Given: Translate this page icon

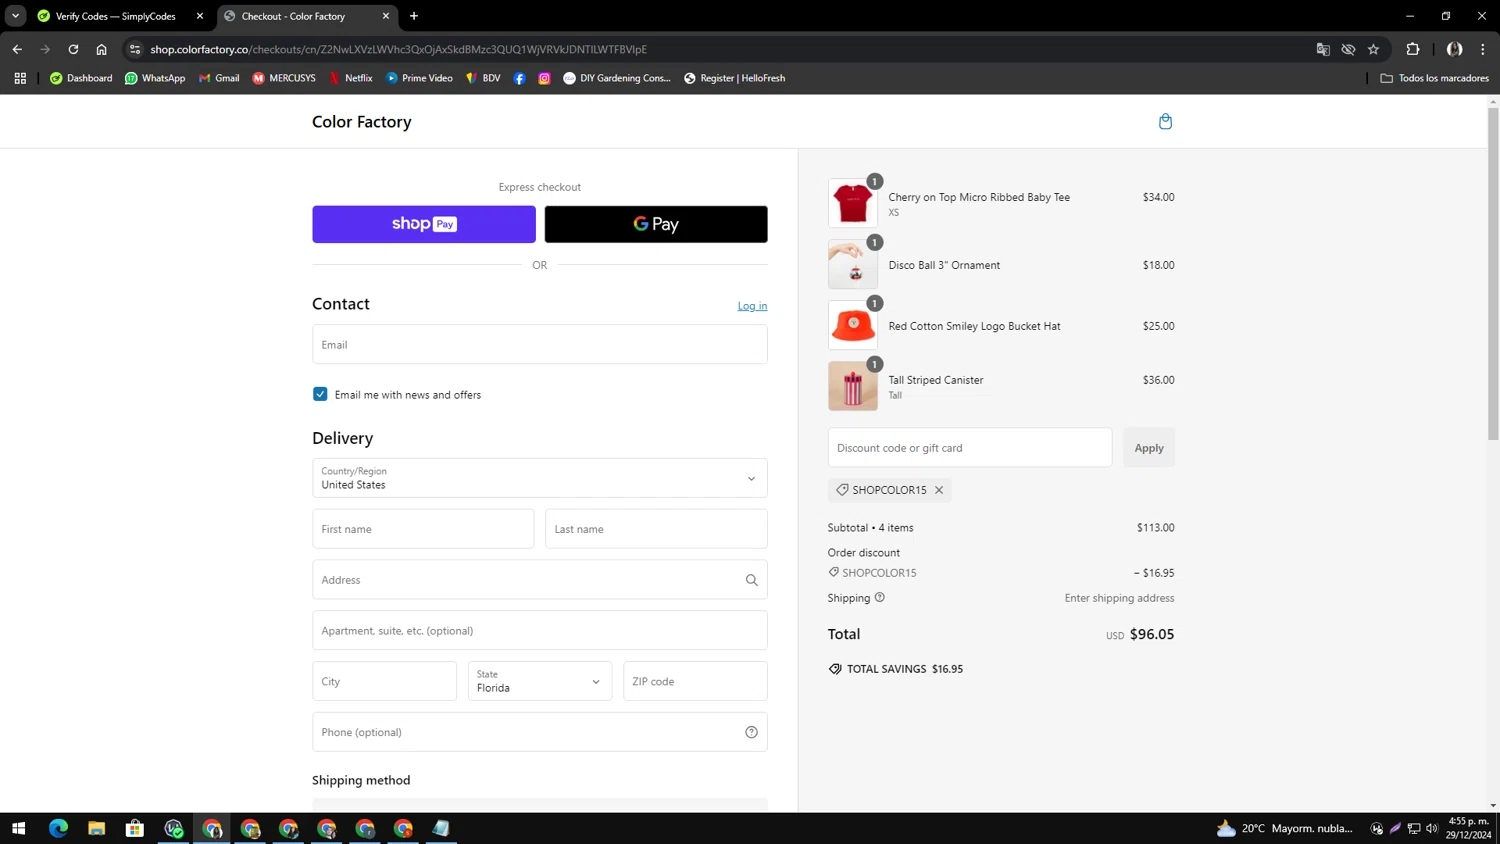Looking at the screenshot, I should tap(1323, 49).
